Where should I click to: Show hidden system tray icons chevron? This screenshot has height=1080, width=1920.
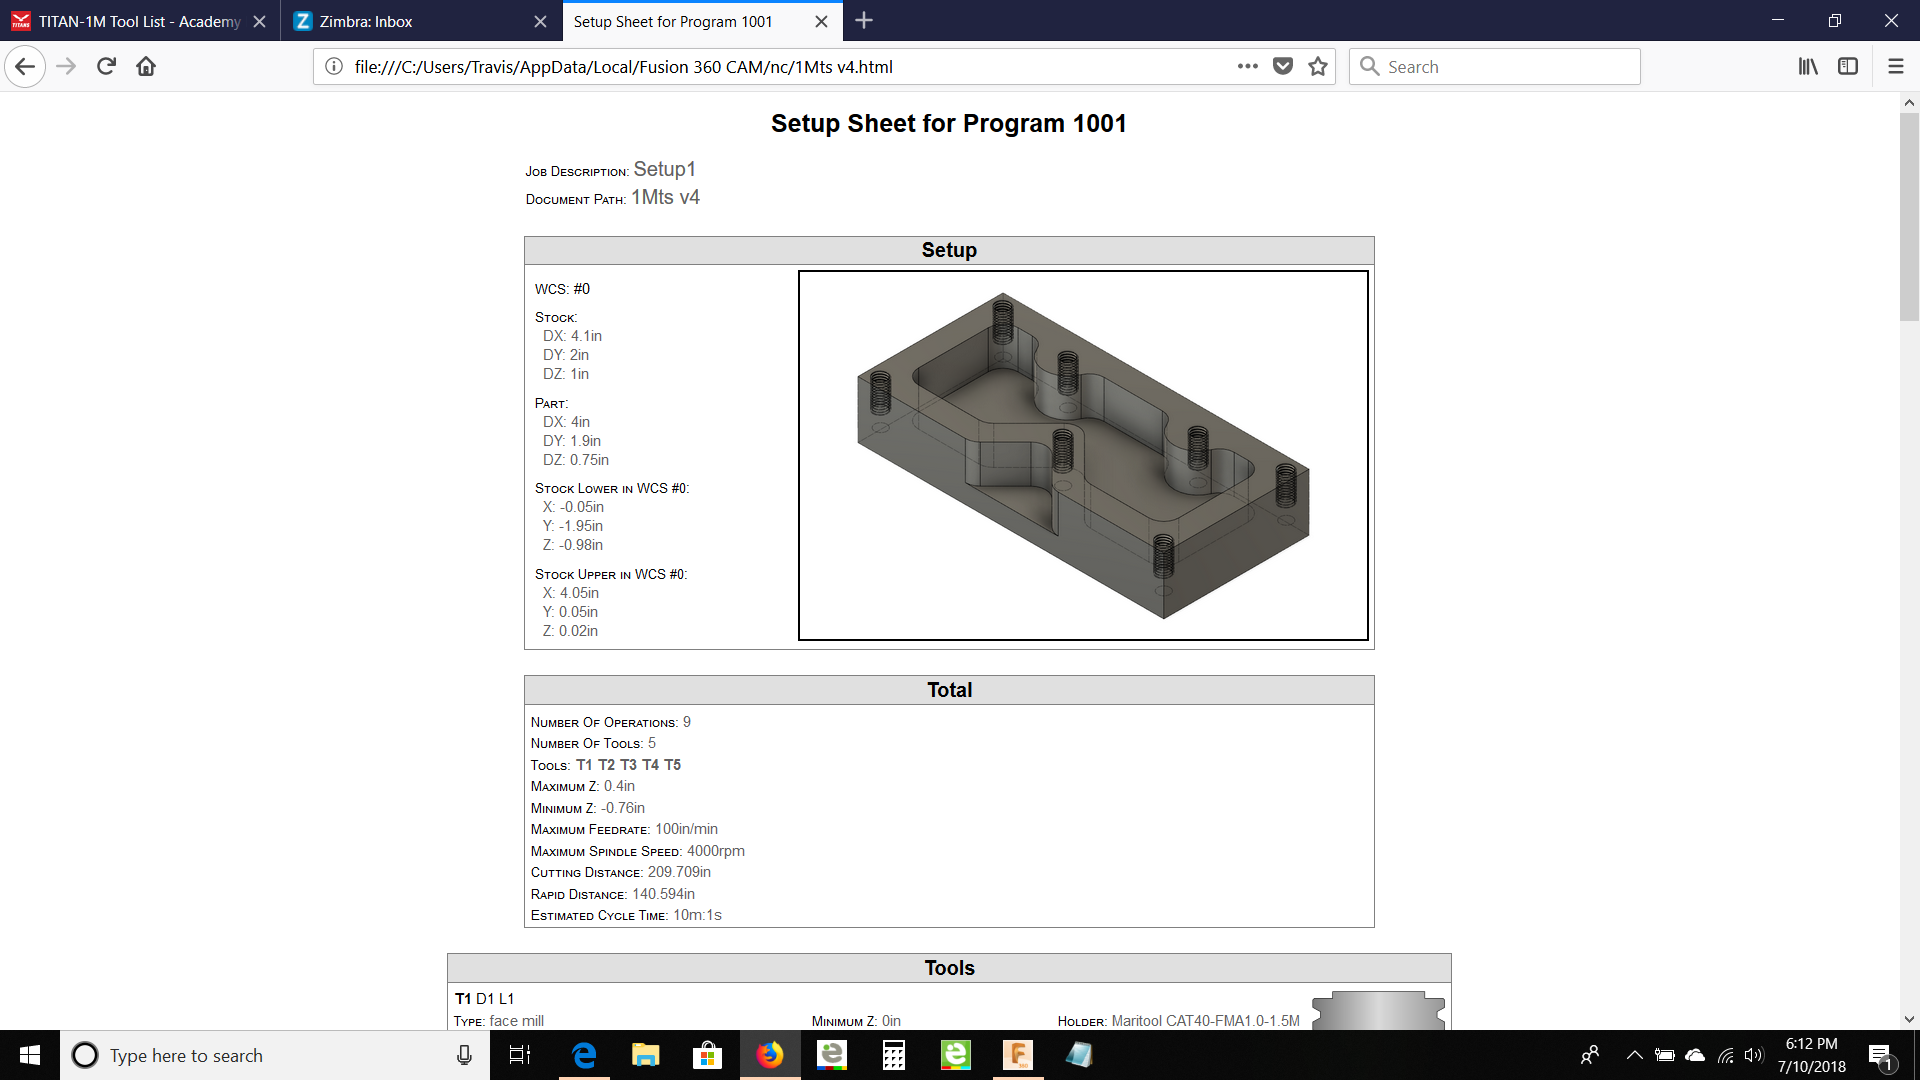pyautogui.click(x=1634, y=1055)
